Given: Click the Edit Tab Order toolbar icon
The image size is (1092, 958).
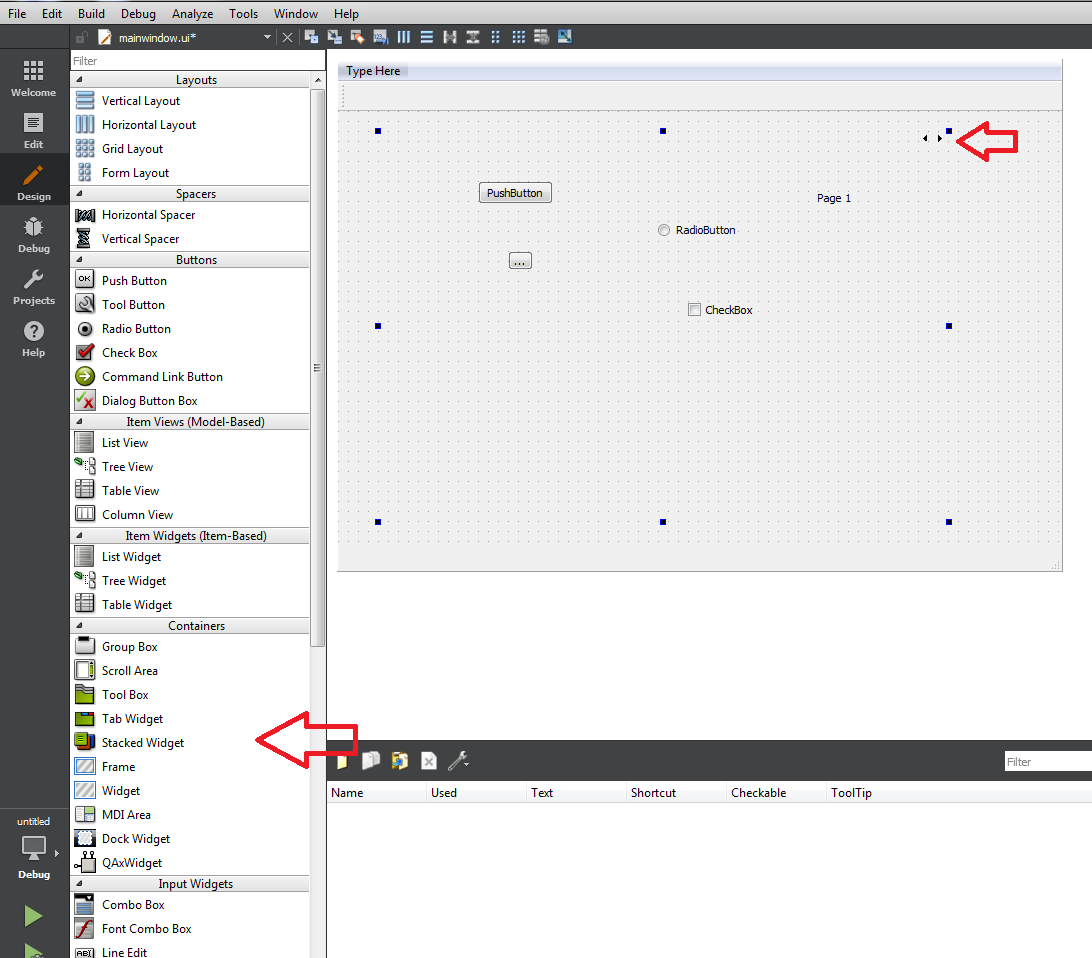Looking at the screenshot, I should (380, 37).
